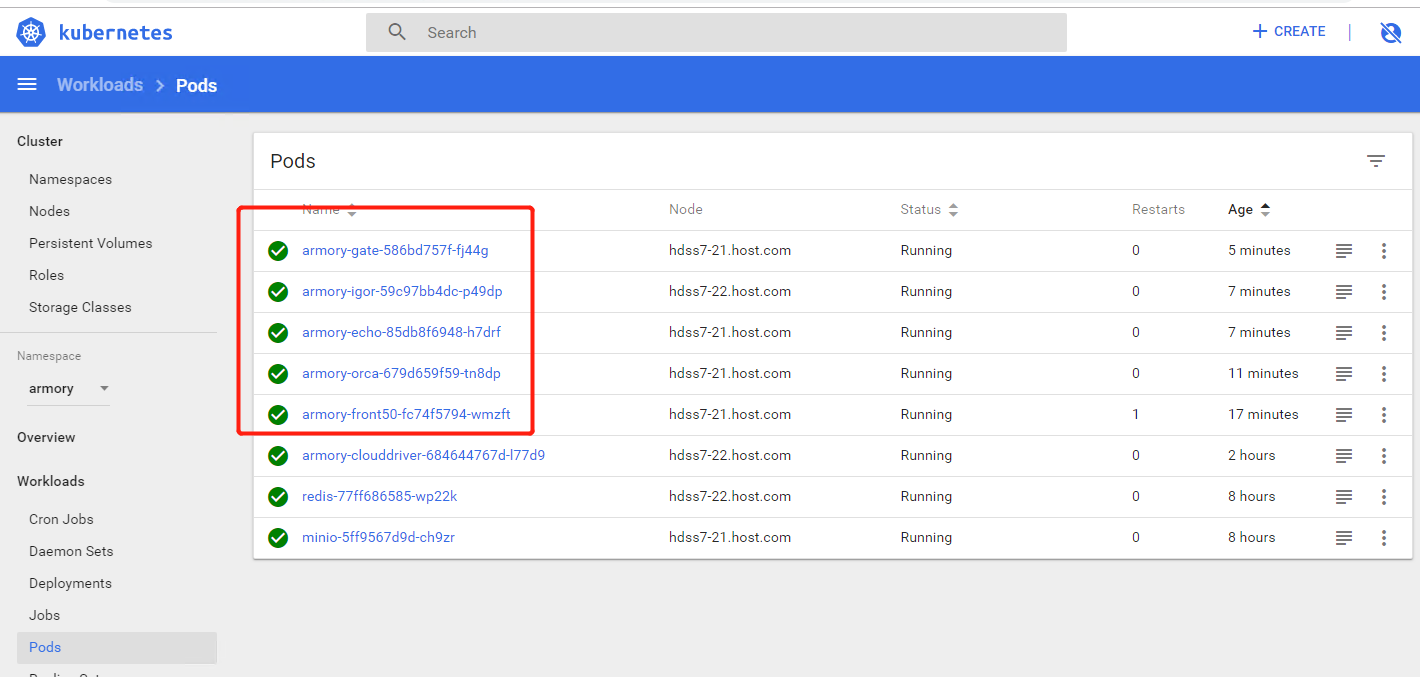The image size is (1420, 677).
Task: Open logs icon for armory-clouddriver pod
Action: [x=1344, y=456]
